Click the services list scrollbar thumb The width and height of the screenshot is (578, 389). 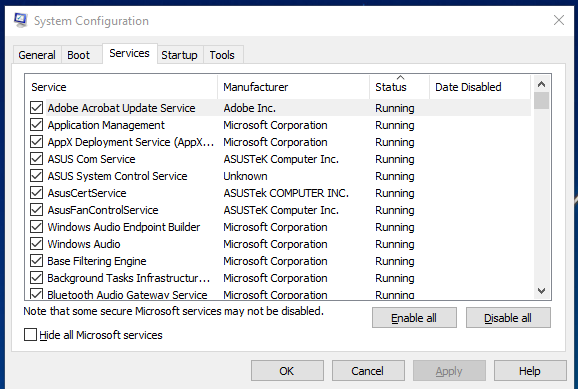coord(541,101)
